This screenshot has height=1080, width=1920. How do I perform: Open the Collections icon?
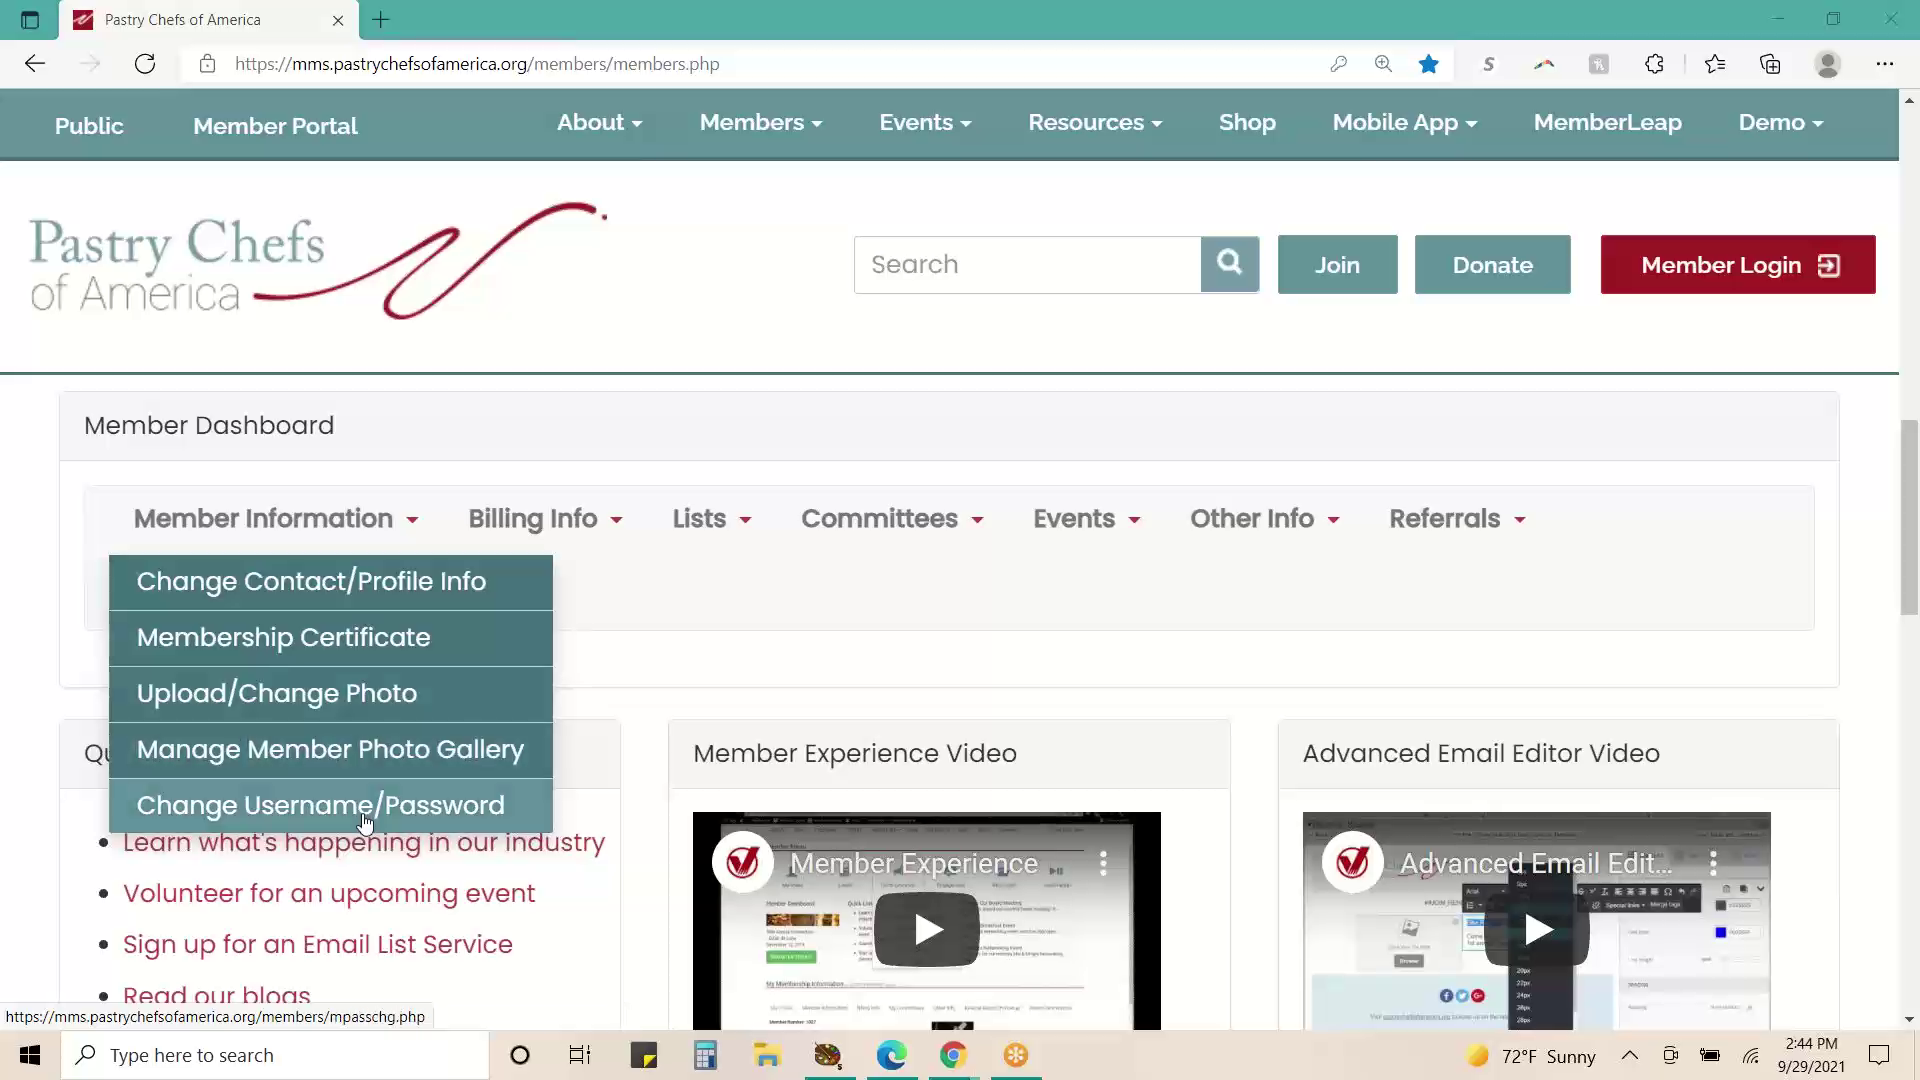pos(1770,64)
